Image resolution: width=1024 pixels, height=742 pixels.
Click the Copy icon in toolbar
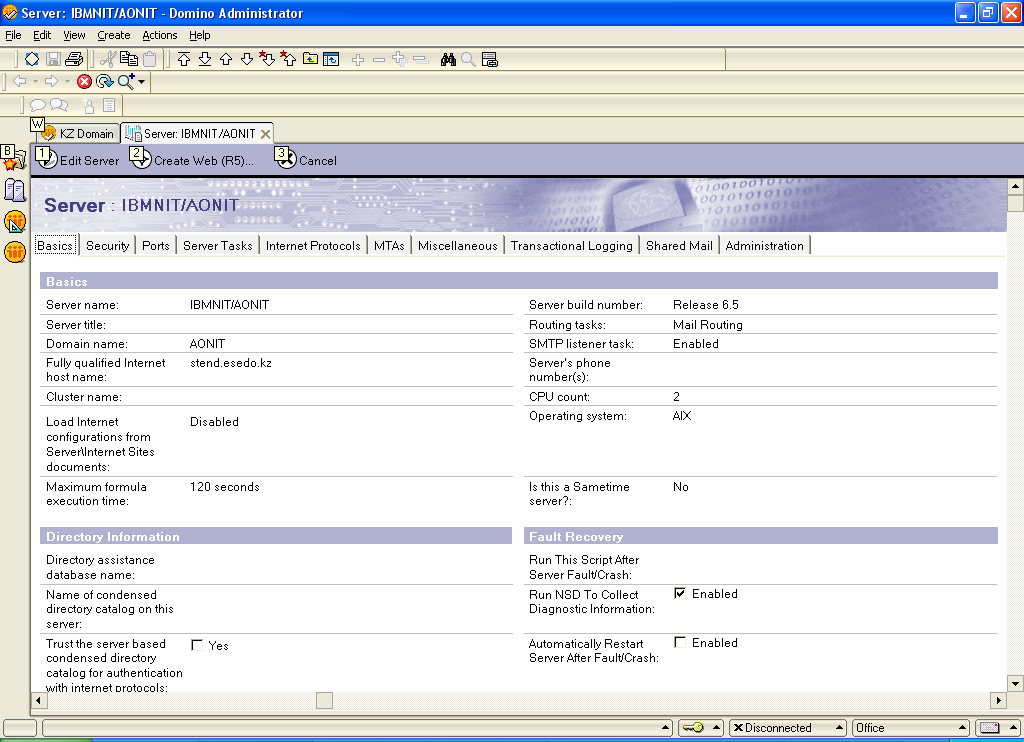(x=129, y=59)
